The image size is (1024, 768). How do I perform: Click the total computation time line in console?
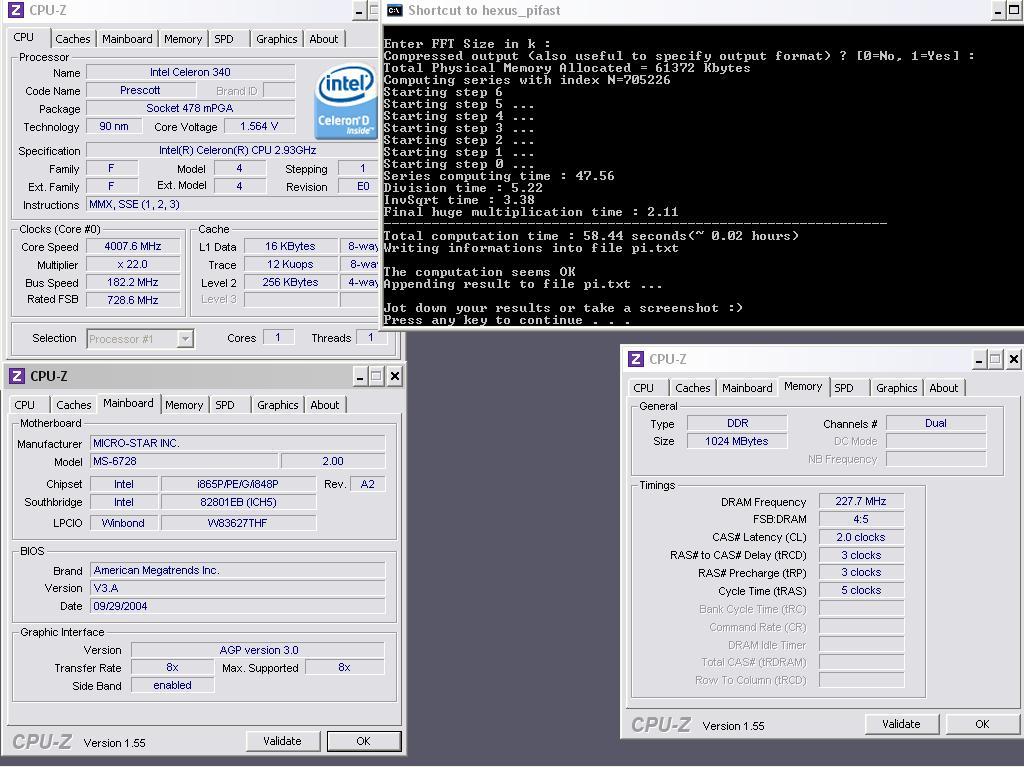pos(591,236)
